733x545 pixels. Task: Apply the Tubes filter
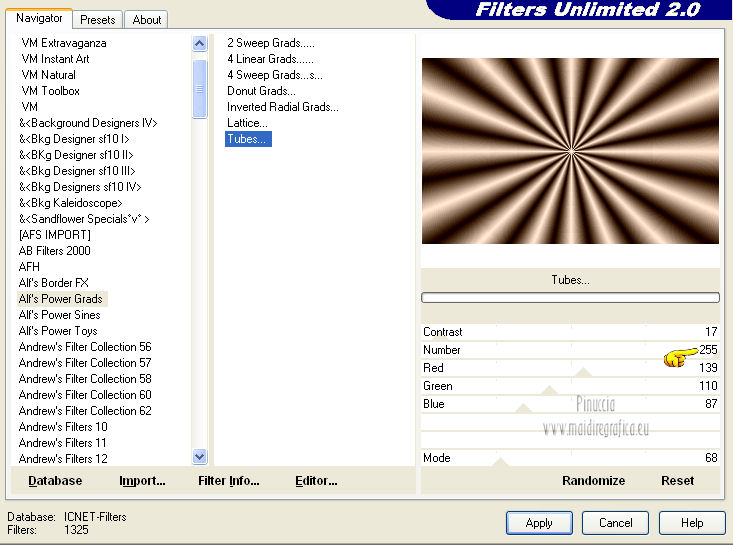click(x=539, y=523)
